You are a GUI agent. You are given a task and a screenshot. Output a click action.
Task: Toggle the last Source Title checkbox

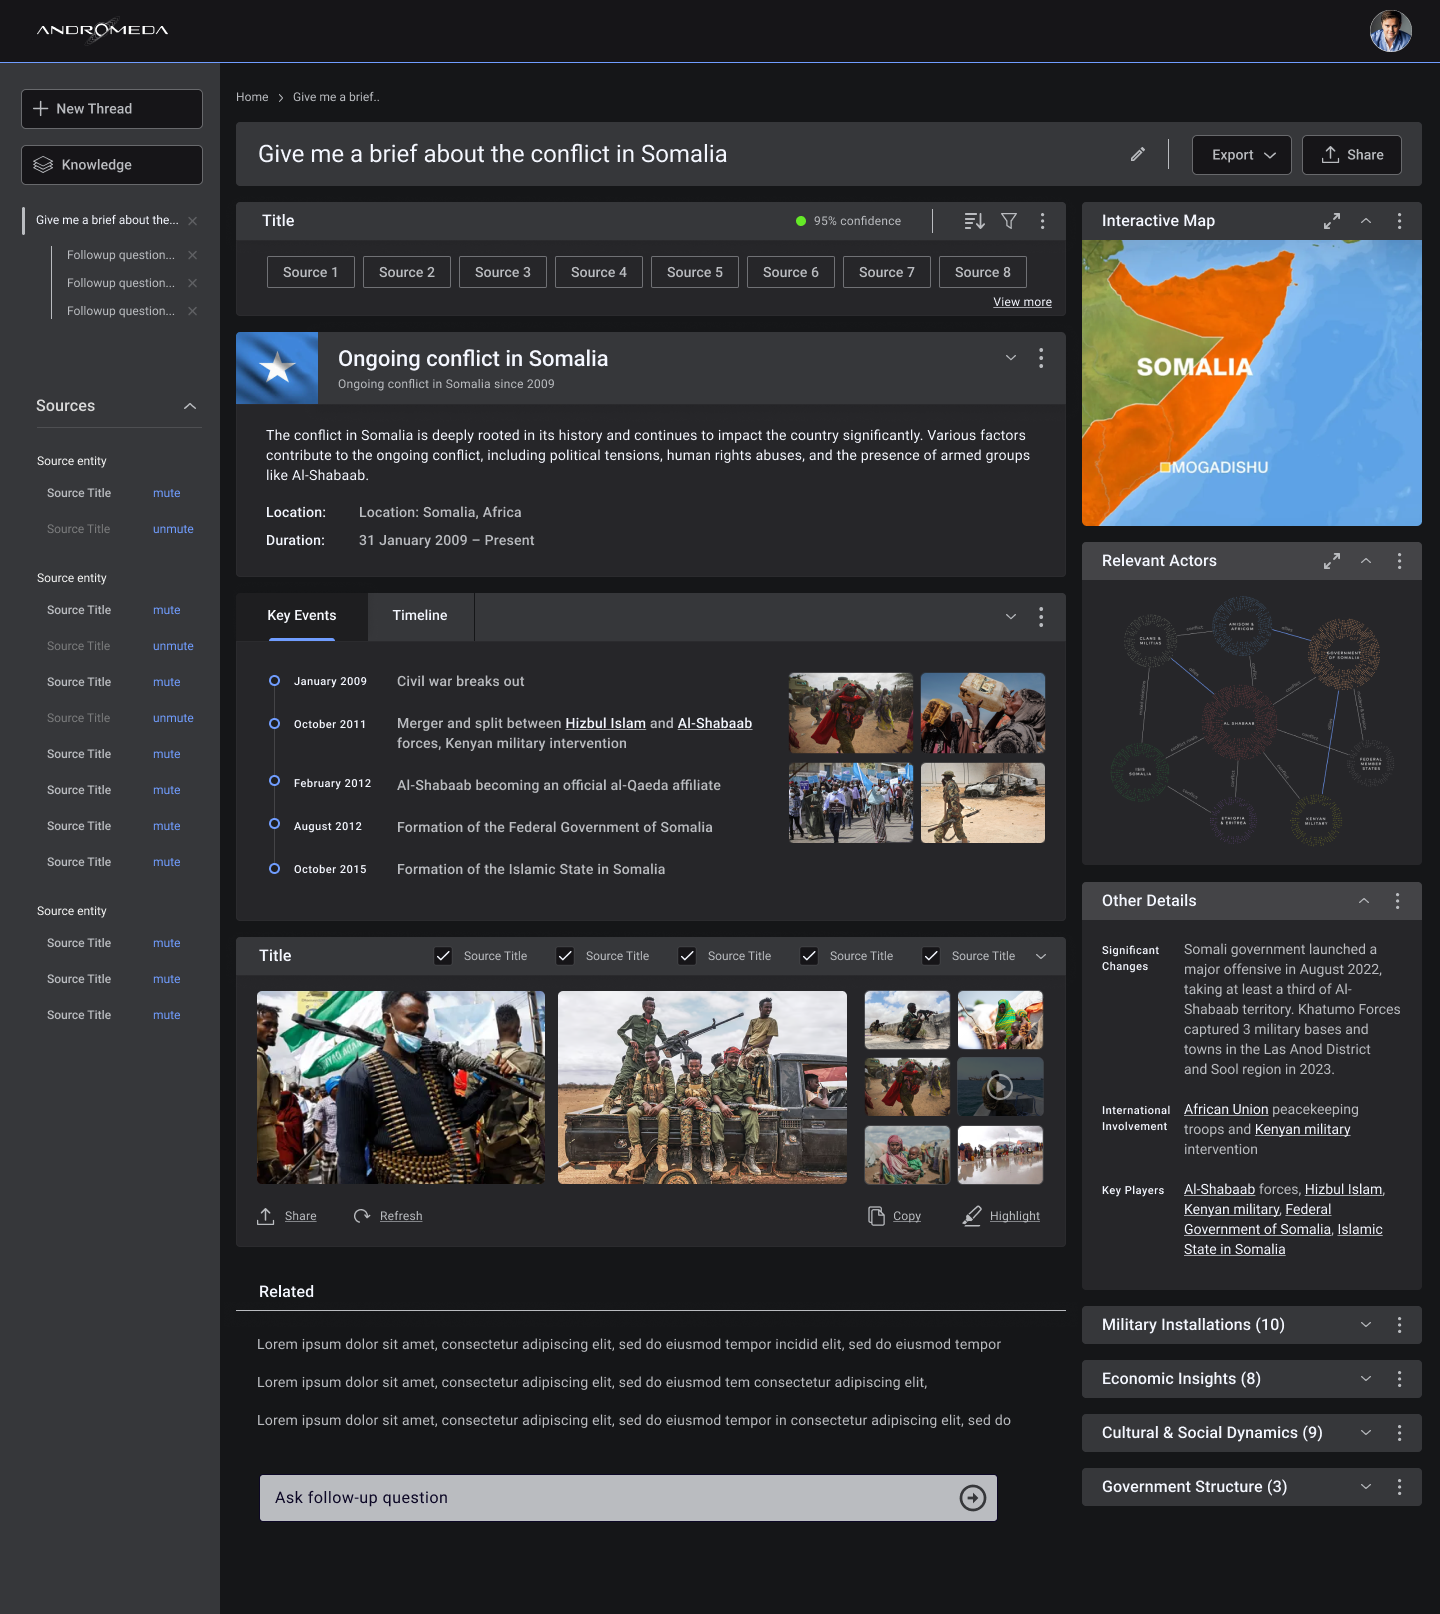tap(931, 956)
